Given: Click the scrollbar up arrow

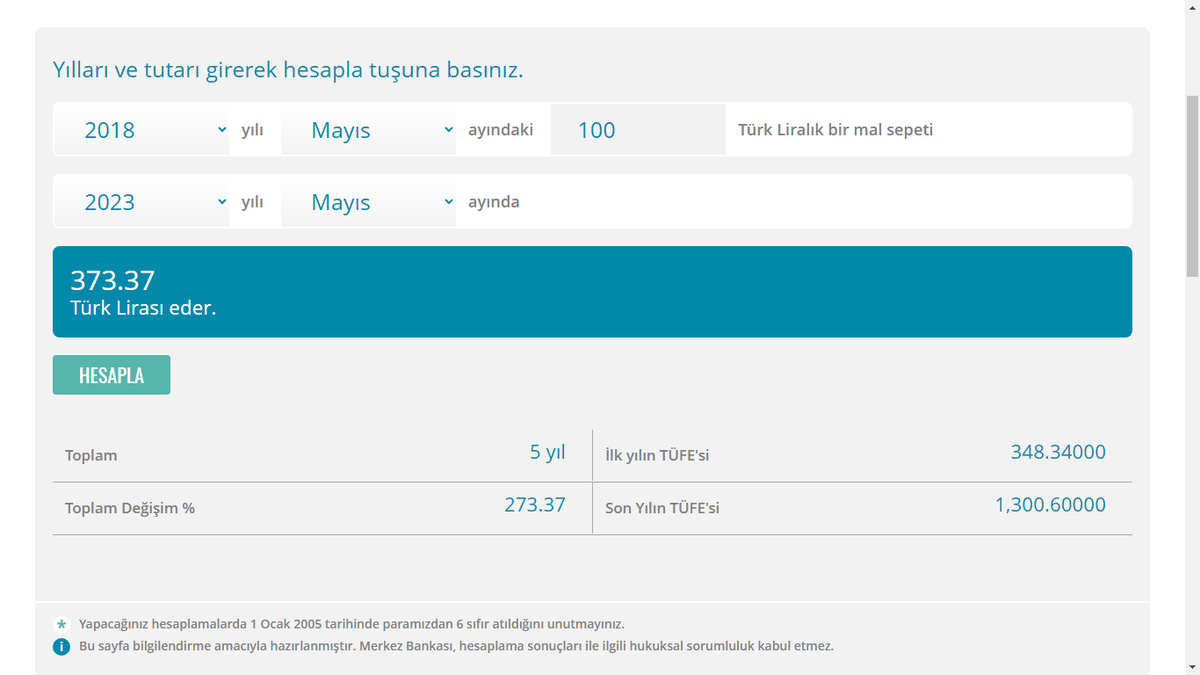Looking at the screenshot, I should point(1192,8).
